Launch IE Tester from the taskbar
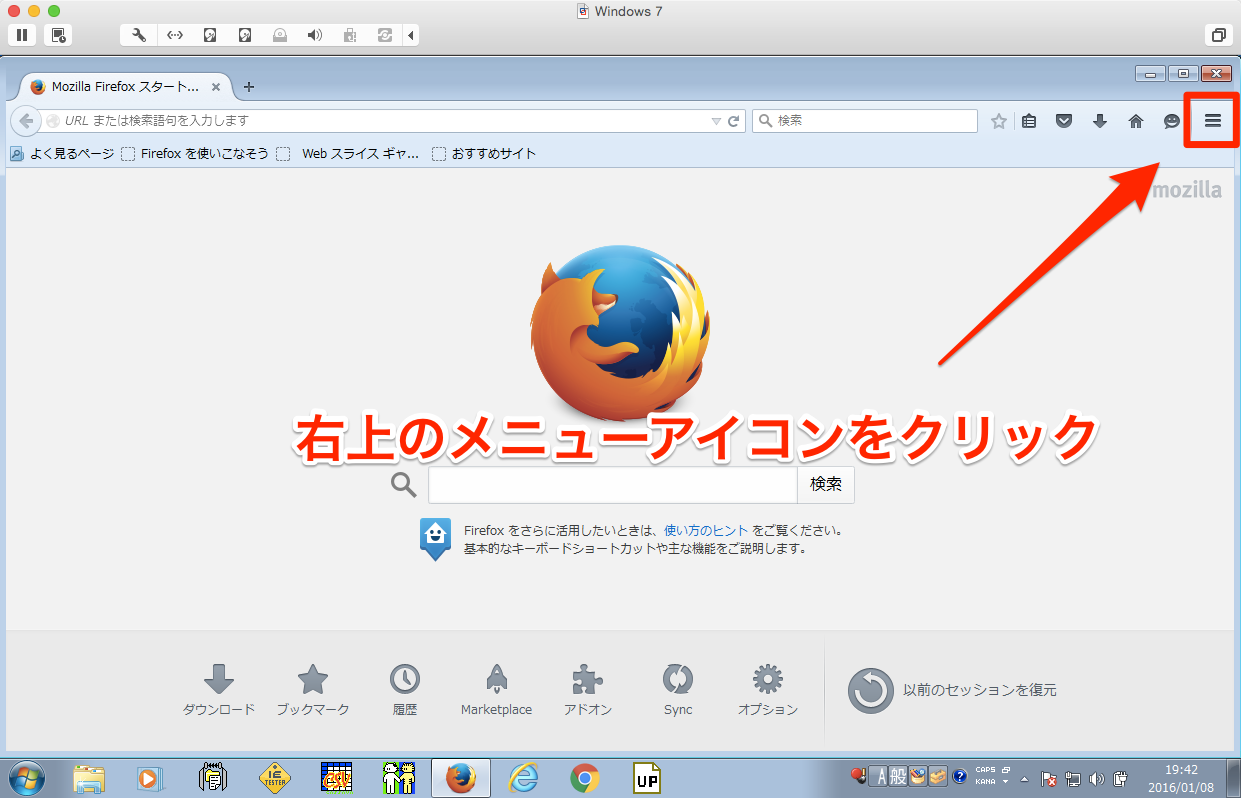The height and width of the screenshot is (798, 1241). (x=274, y=777)
